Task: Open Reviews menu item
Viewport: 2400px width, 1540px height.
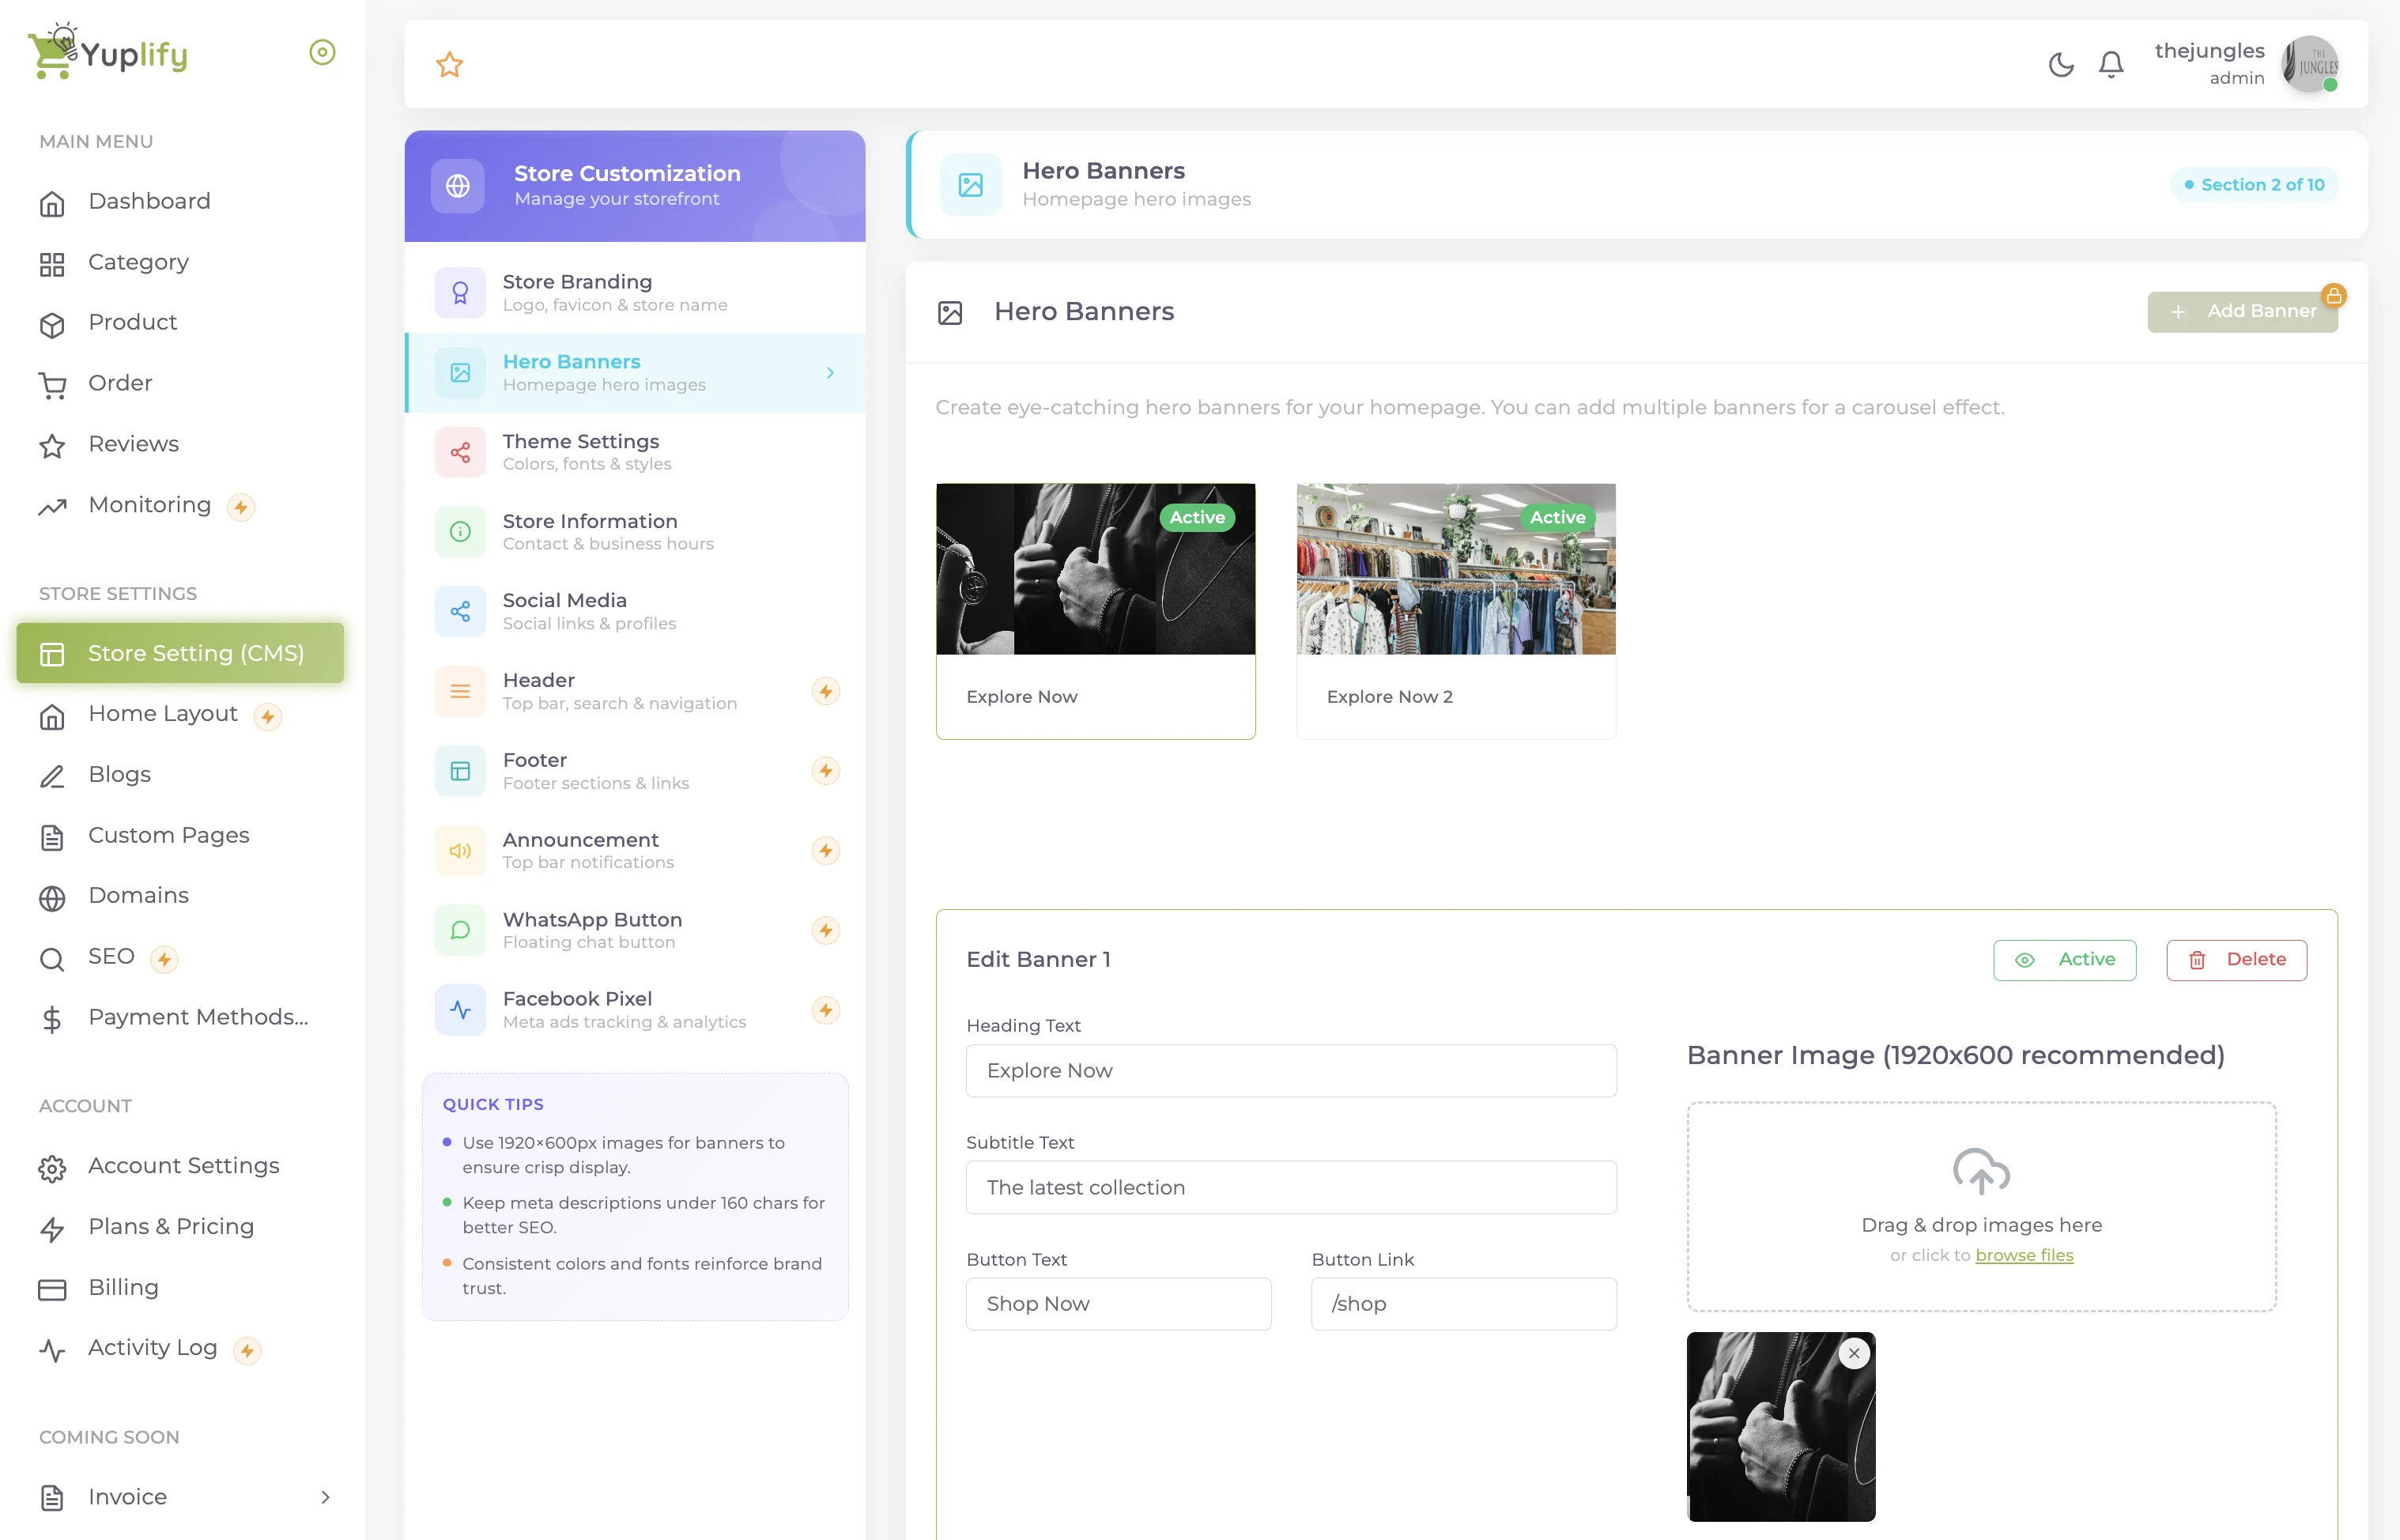Action: [x=180, y=444]
